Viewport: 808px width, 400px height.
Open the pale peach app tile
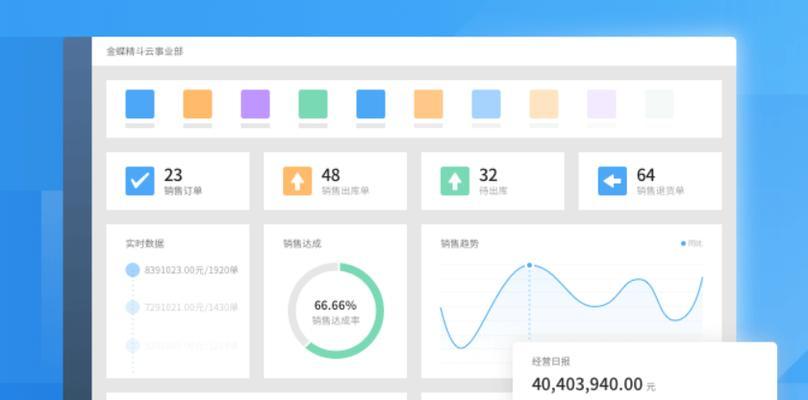tap(544, 104)
